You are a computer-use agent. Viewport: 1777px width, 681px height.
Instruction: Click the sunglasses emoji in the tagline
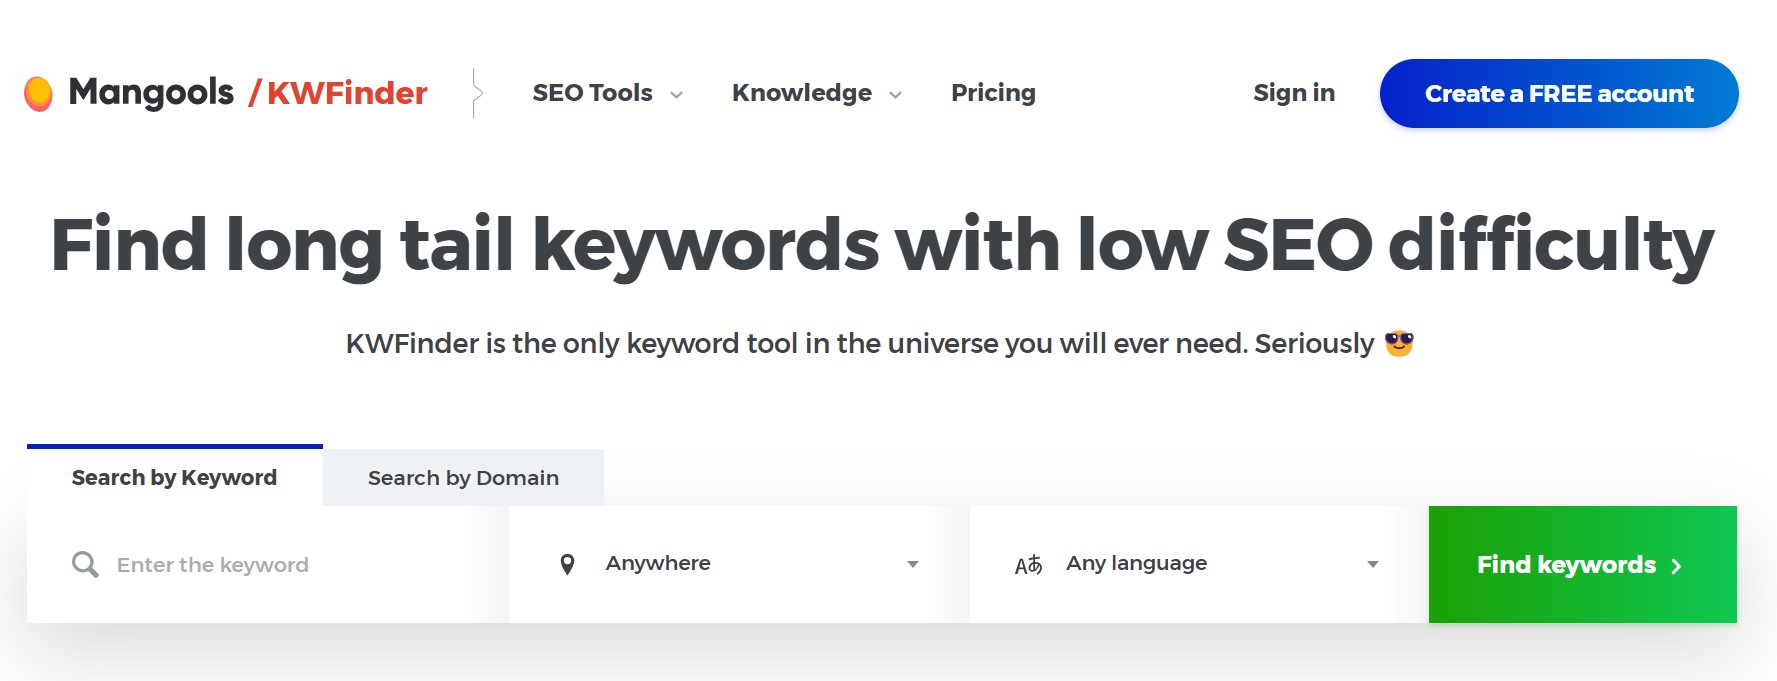tap(1398, 344)
